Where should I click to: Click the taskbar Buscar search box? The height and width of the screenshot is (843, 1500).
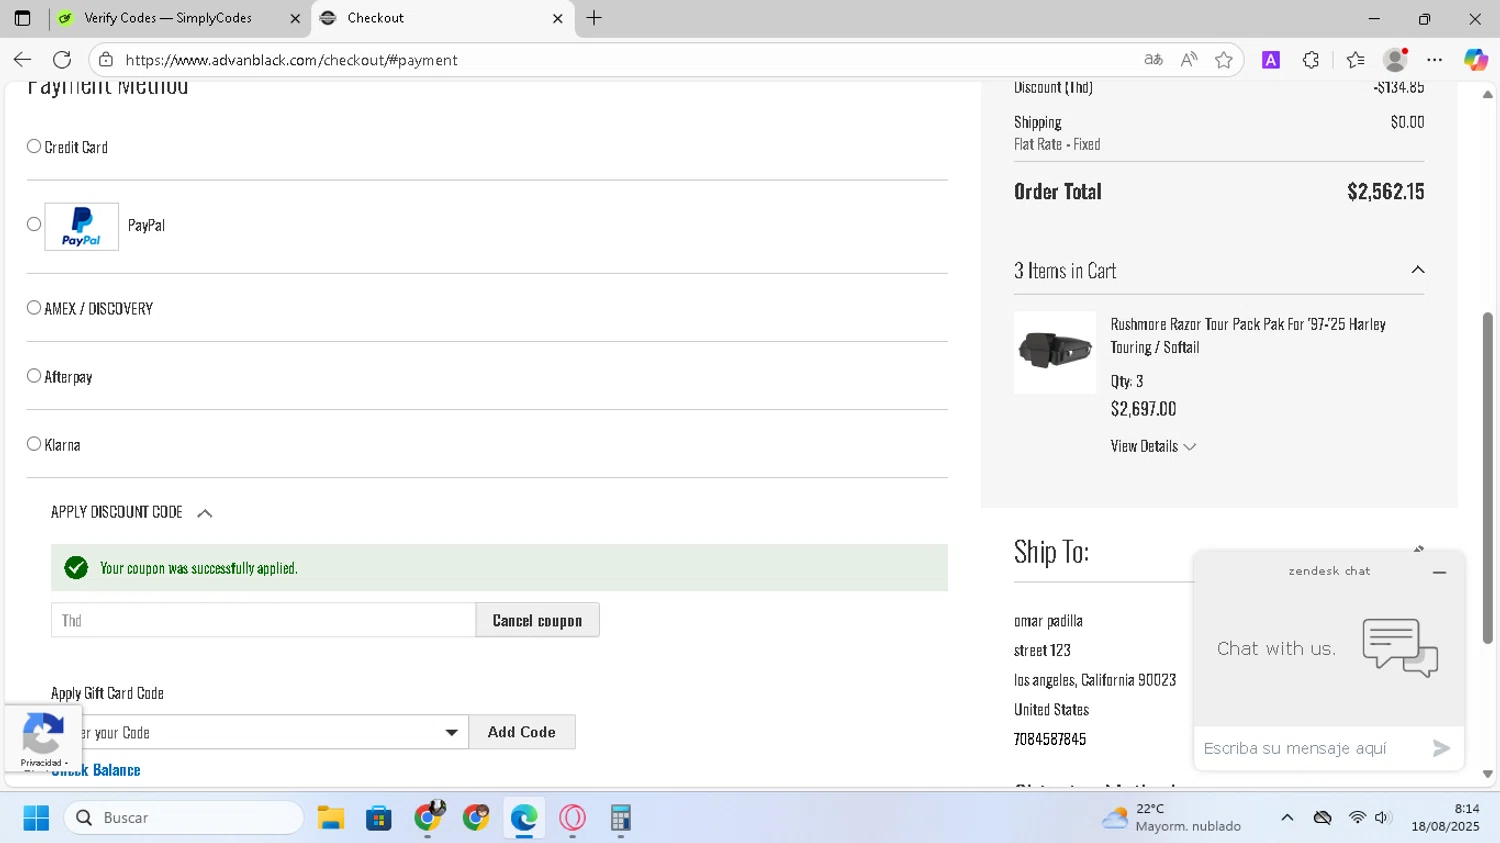[x=184, y=818]
